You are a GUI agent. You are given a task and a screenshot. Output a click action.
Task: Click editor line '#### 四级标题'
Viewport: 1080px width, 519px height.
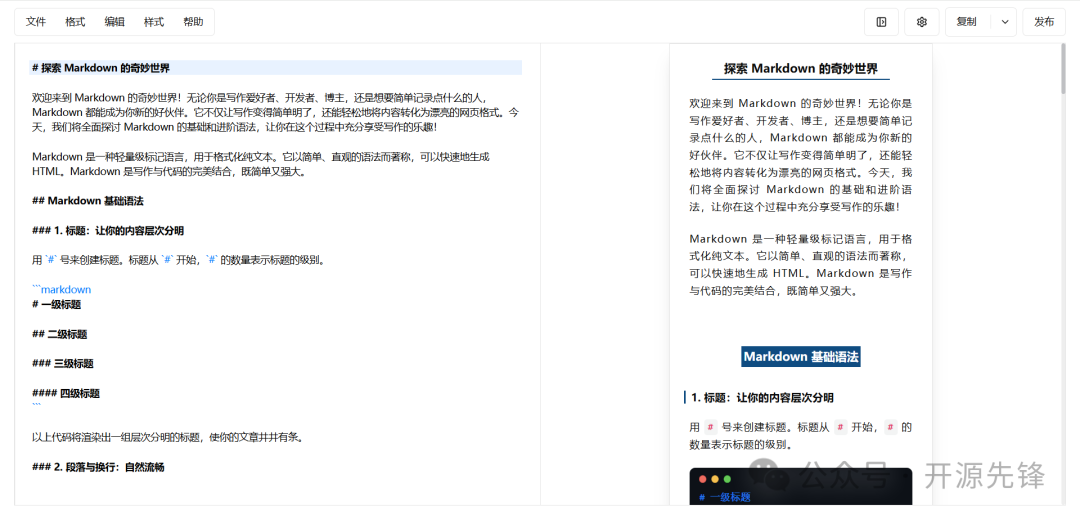click(x=66, y=394)
